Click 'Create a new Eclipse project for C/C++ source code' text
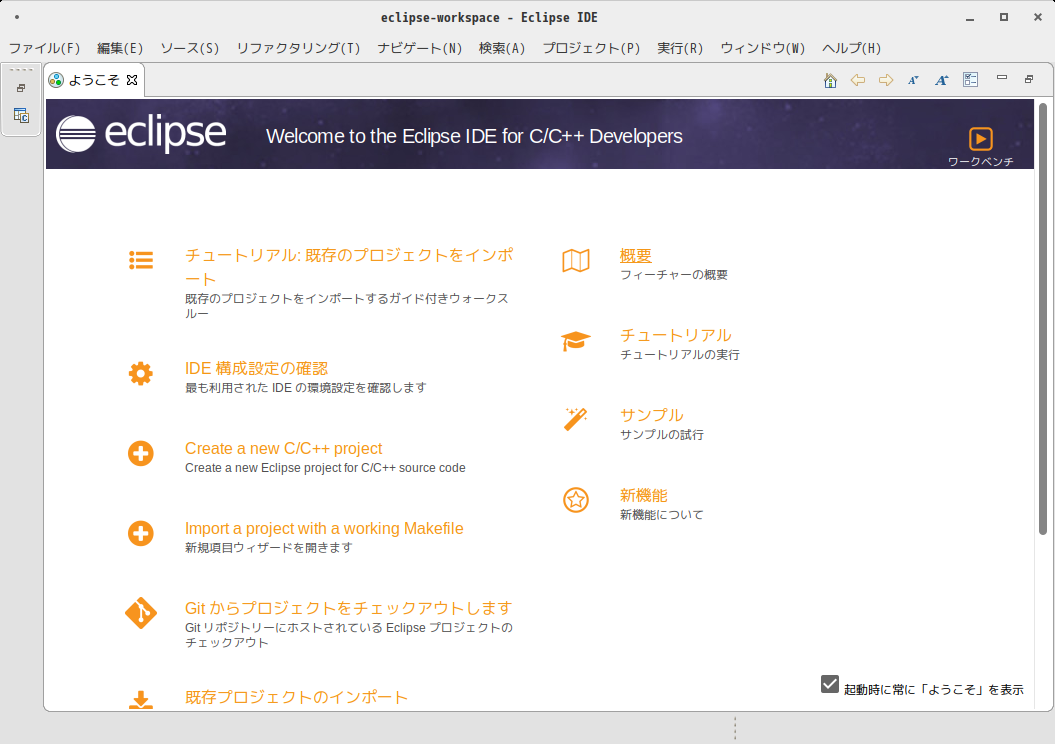 pos(325,468)
